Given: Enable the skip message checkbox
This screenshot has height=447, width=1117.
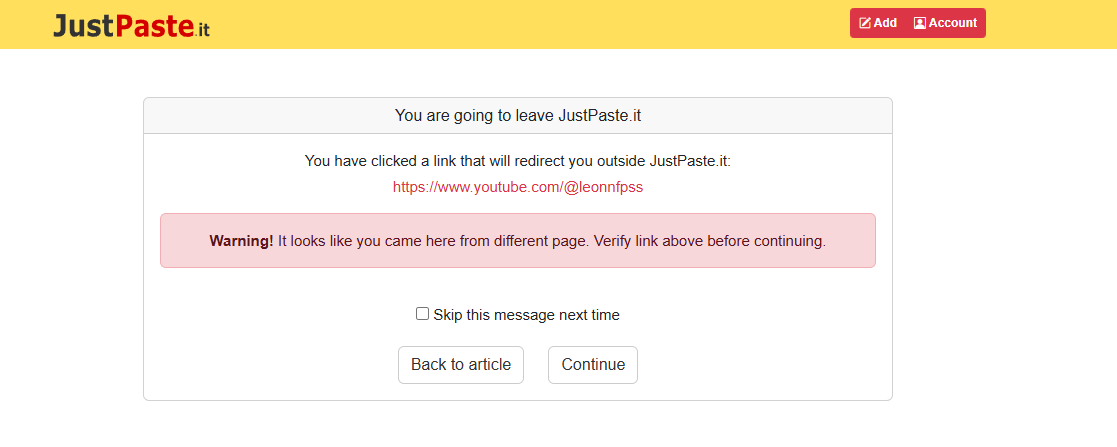Looking at the screenshot, I should (x=422, y=314).
